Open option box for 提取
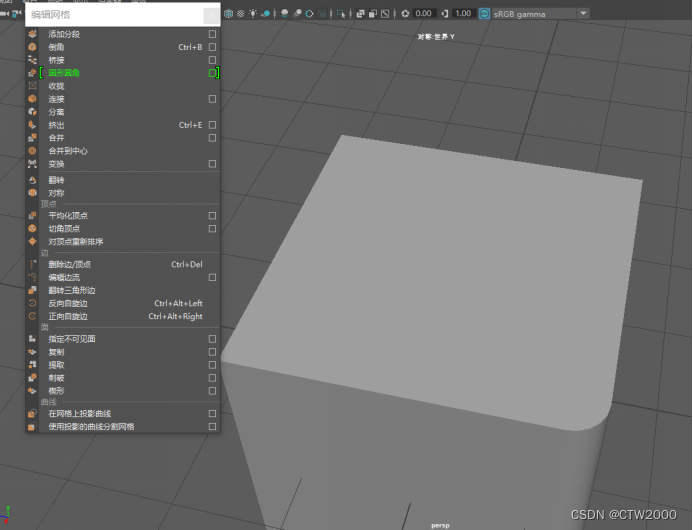 212,365
